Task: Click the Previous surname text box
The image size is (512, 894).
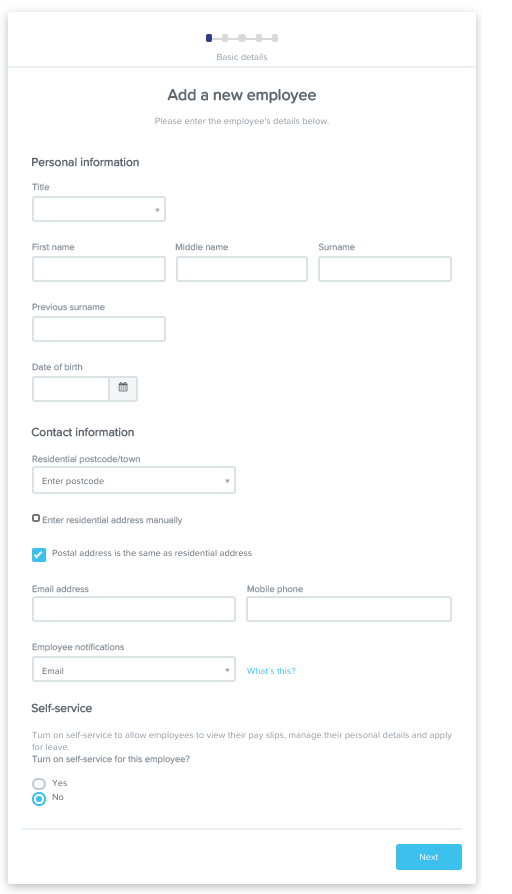Action: [x=99, y=329]
